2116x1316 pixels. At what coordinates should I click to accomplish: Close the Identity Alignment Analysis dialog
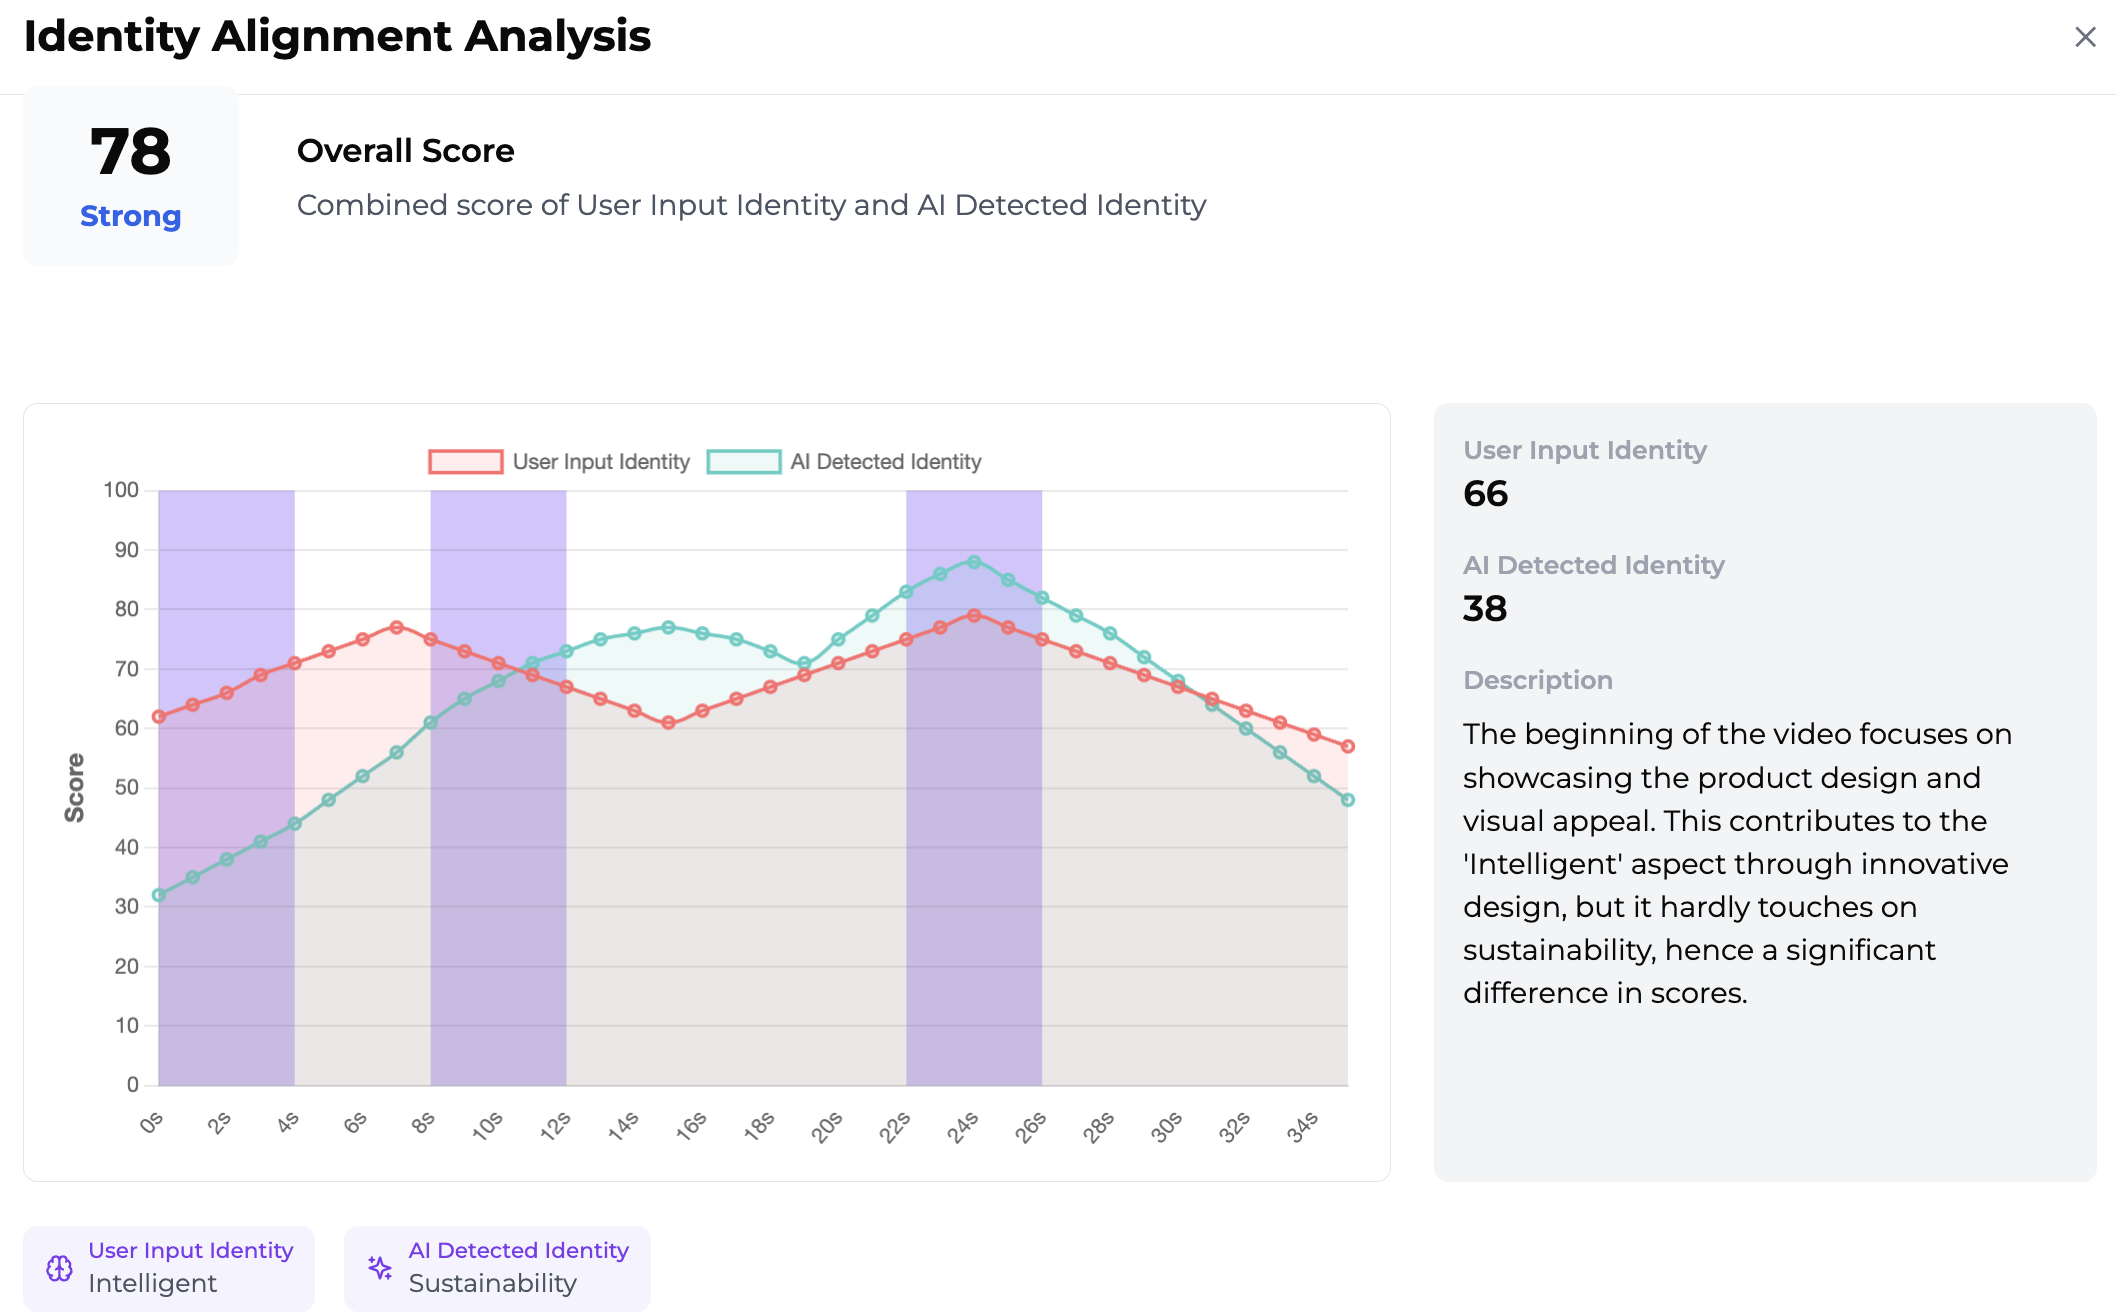tap(2085, 37)
